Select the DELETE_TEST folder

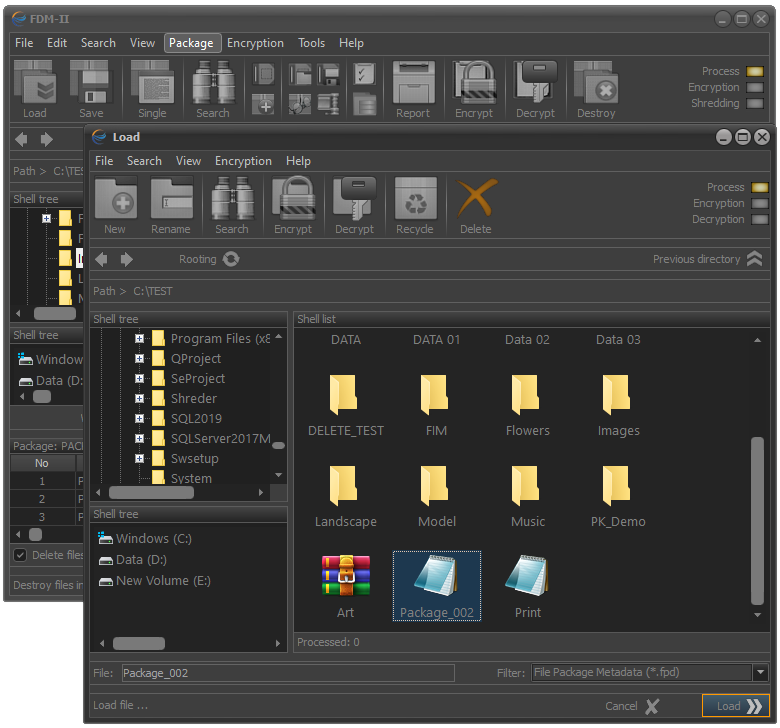click(346, 406)
